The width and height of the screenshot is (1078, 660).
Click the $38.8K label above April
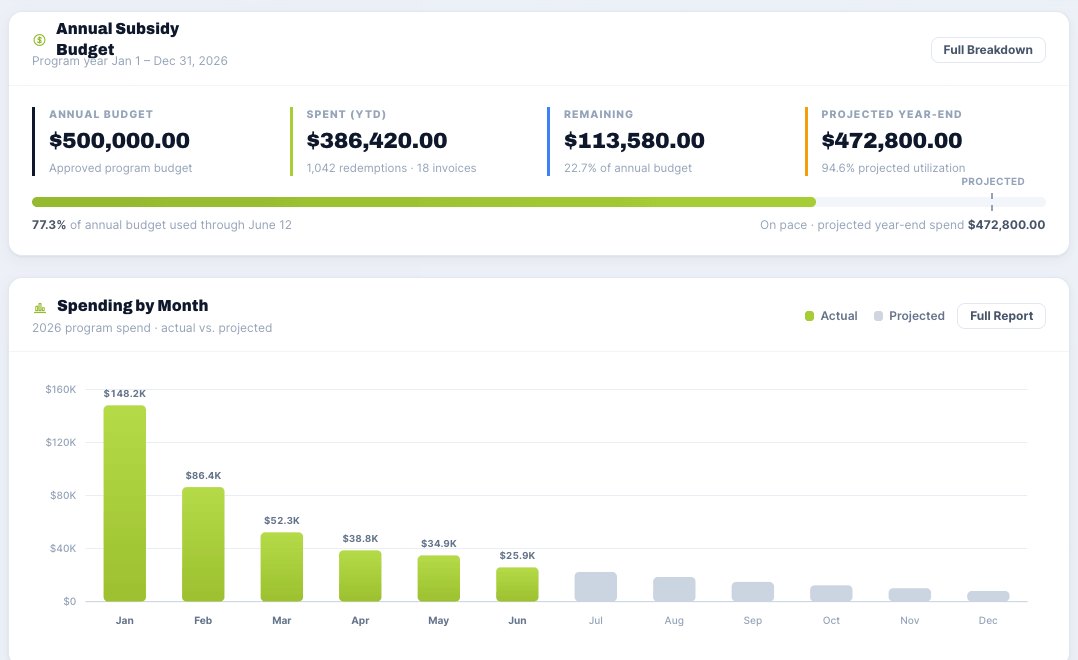click(360, 538)
